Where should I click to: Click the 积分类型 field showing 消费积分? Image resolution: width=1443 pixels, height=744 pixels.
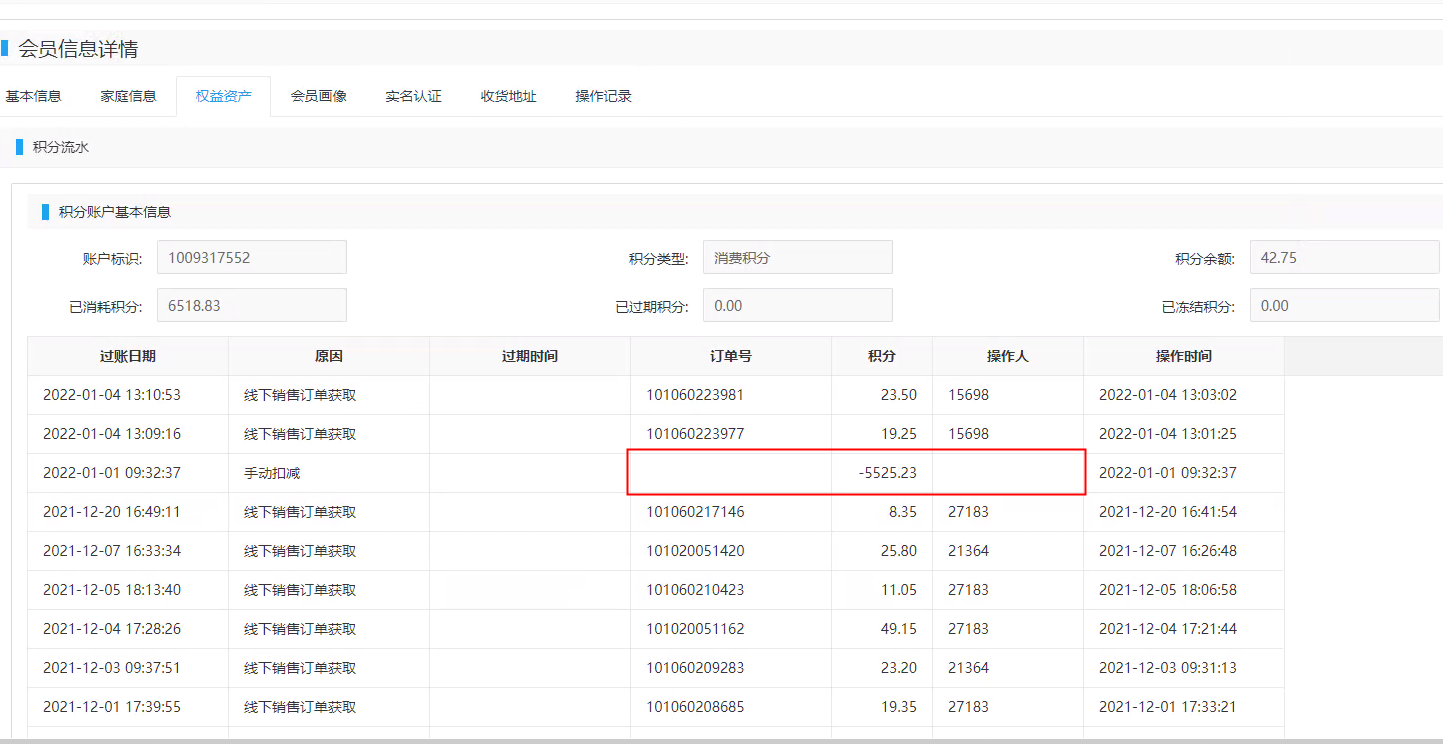pos(797,257)
